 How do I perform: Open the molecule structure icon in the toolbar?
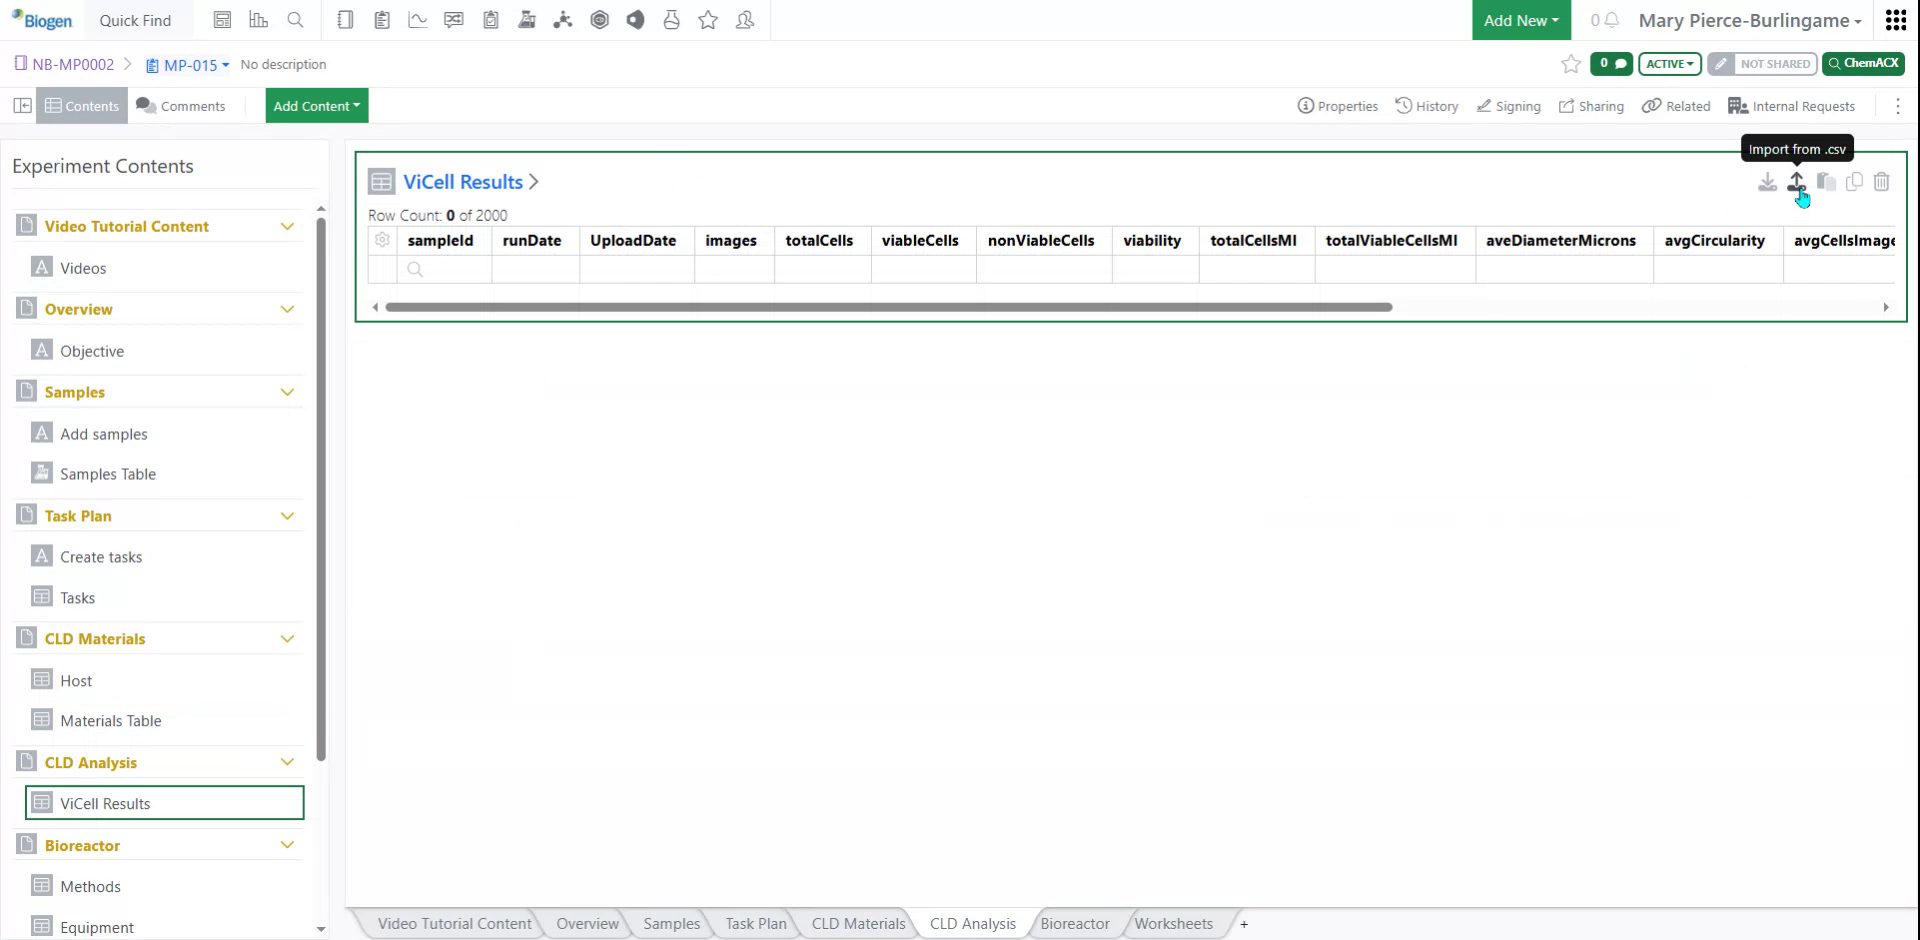point(563,19)
